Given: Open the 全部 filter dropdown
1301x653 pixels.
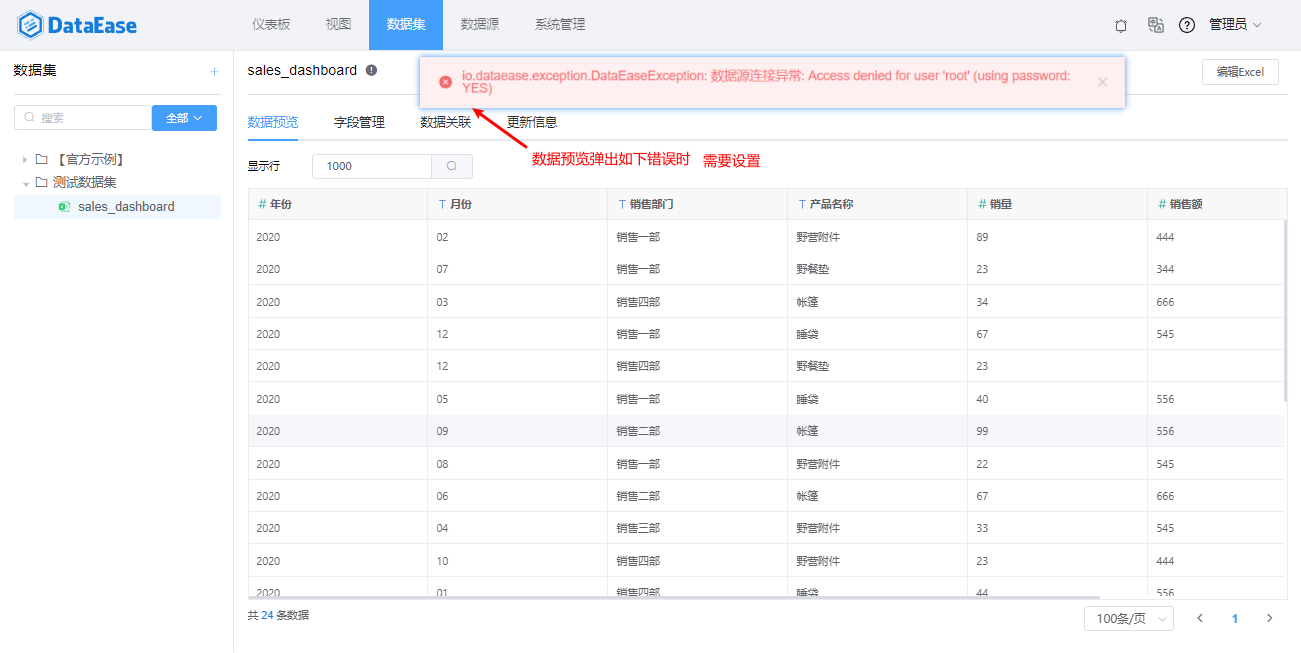Looking at the screenshot, I should click(184, 118).
